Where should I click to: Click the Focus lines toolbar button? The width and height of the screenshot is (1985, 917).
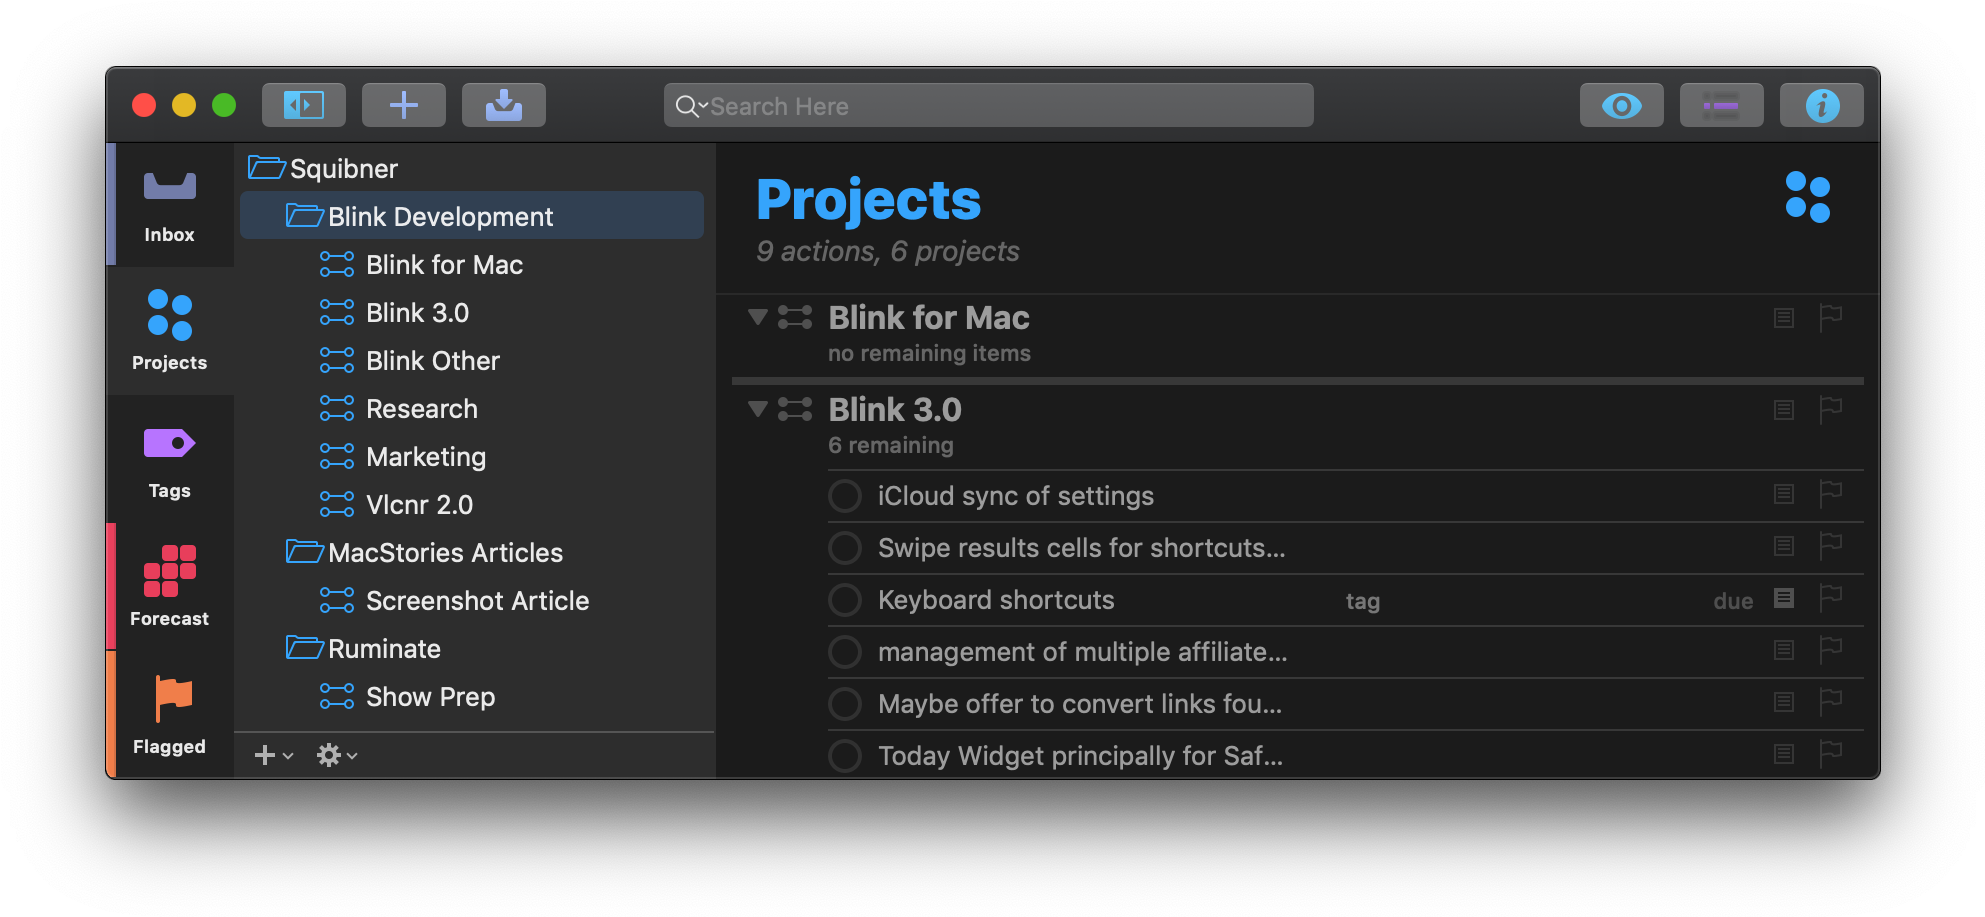1721,105
